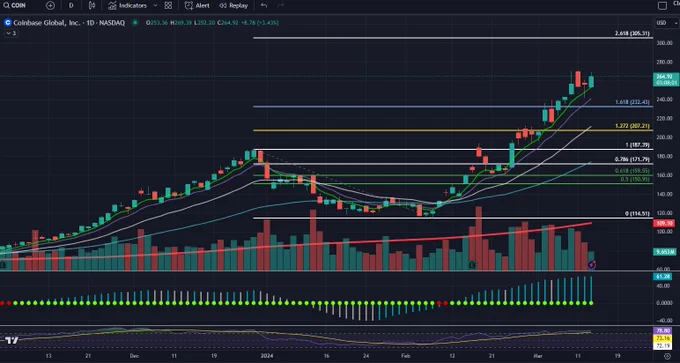Click the 1D NASDAQ text in legend
This screenshot has height=363, width=680.
(106, 23)
